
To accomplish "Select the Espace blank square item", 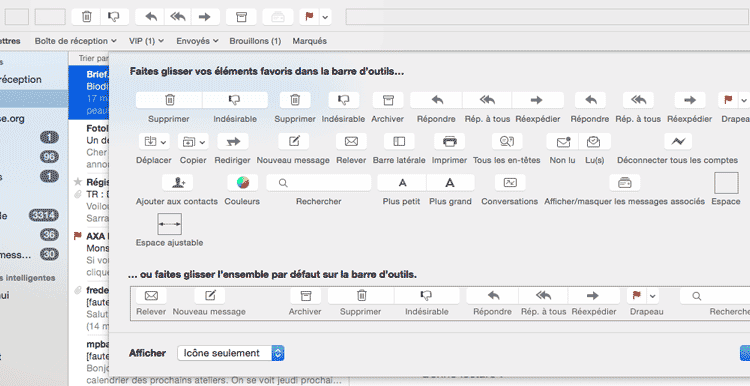I will (x=726, y=184).
